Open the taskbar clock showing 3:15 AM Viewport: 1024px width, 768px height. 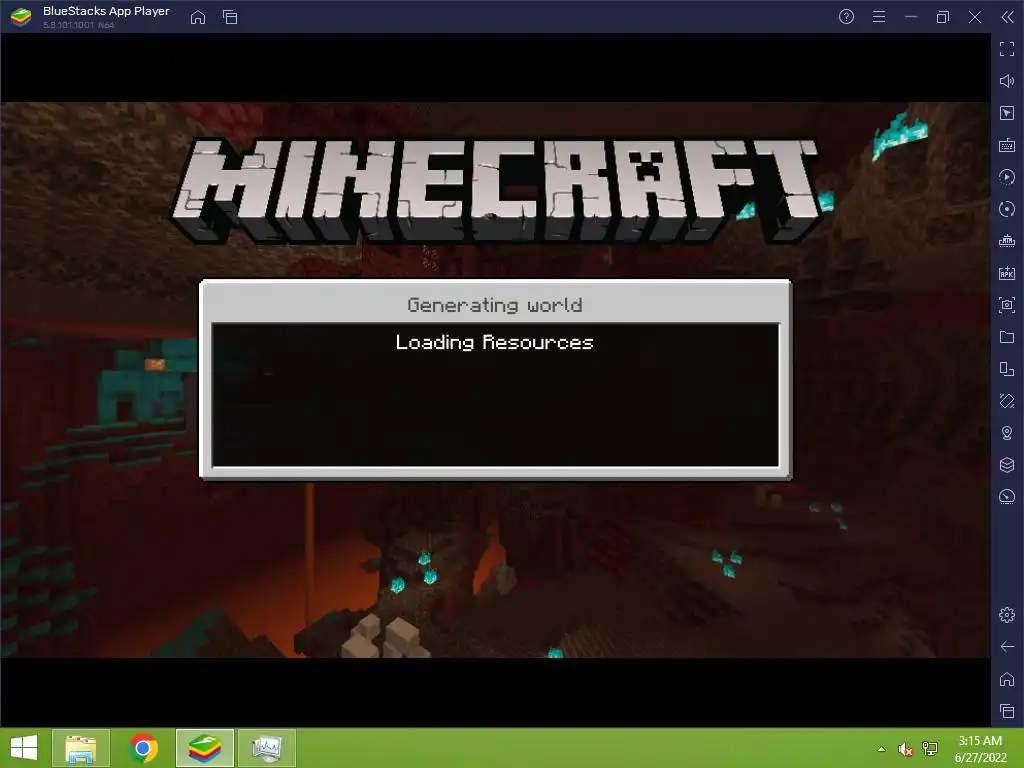tap(980, 748)
